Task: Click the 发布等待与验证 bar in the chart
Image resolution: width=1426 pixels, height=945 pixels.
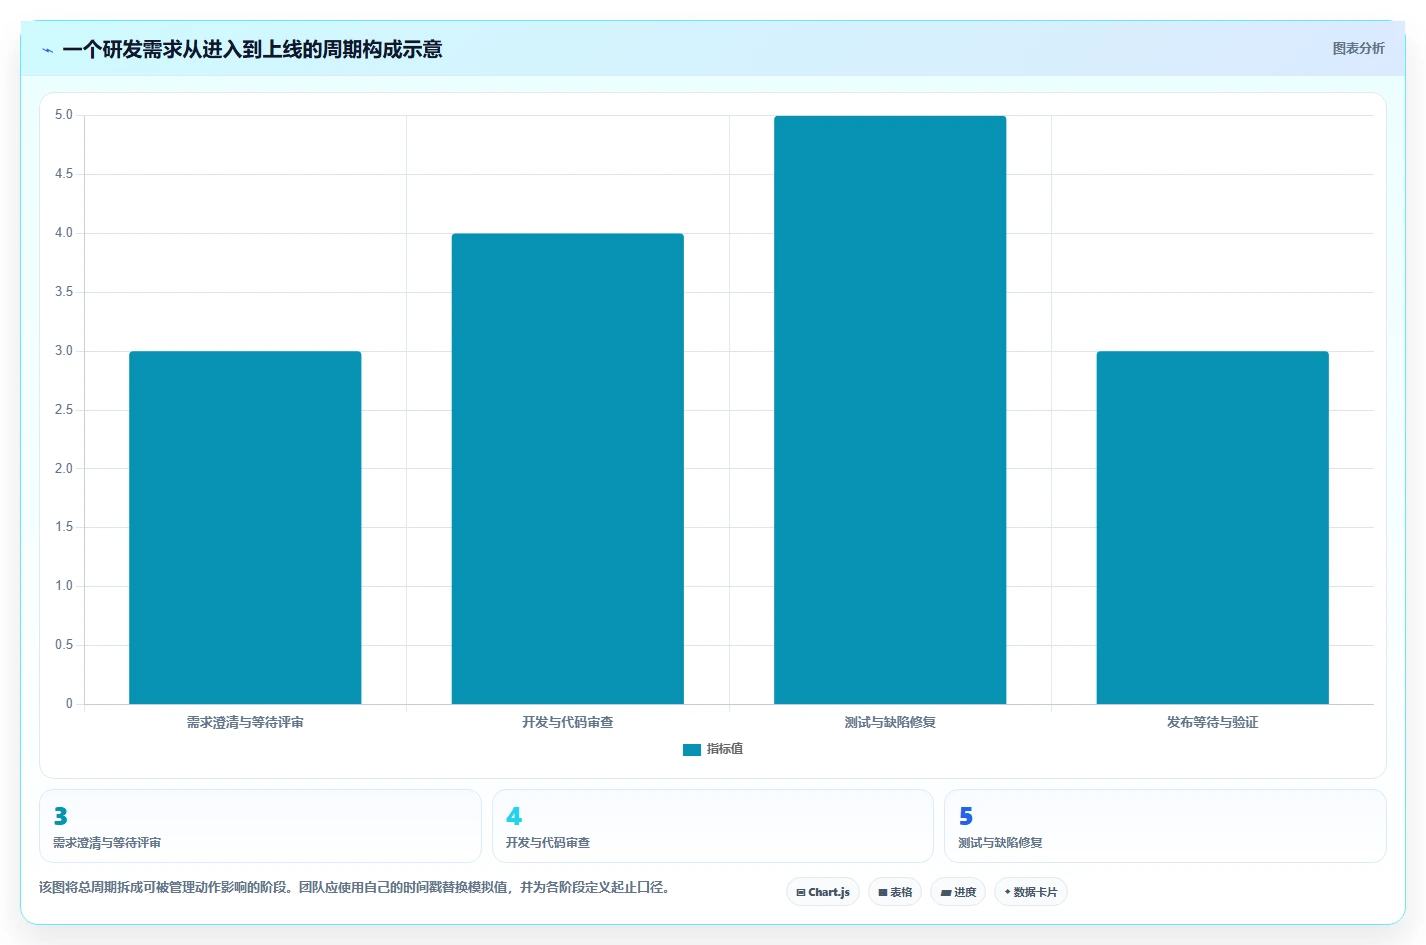Action: pyautogui.click(x=1212, y=528)
